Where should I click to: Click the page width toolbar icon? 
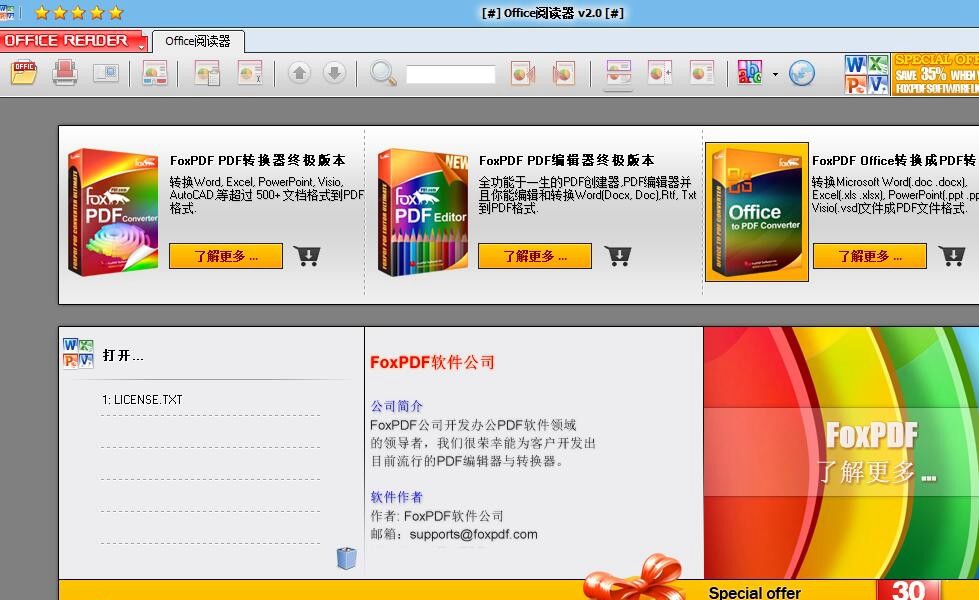tap(659, 73)
